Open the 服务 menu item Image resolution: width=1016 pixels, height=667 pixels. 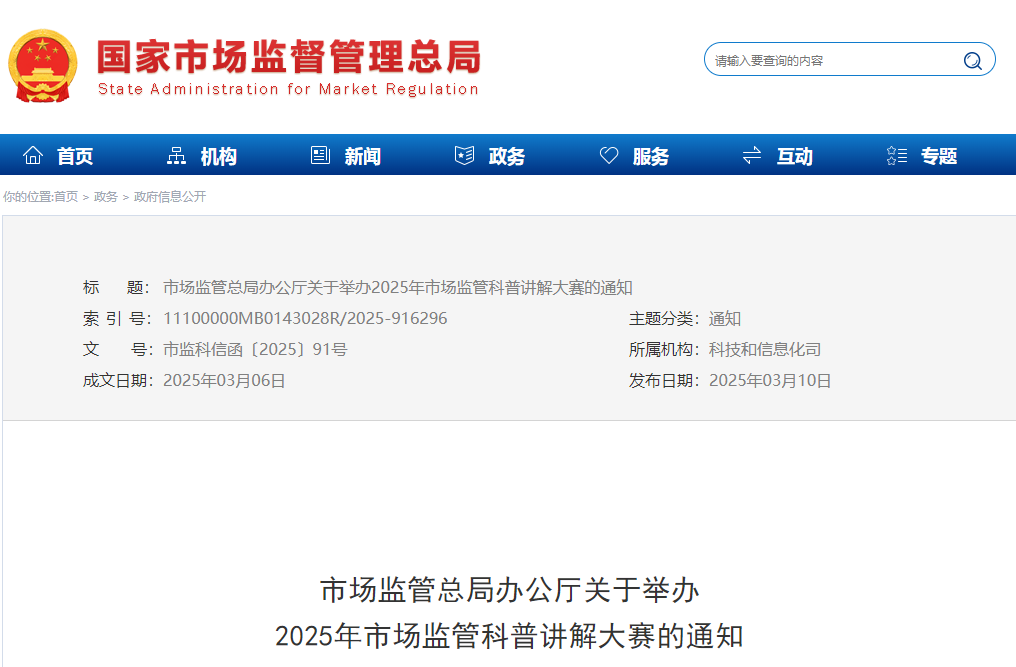(651, 156)
